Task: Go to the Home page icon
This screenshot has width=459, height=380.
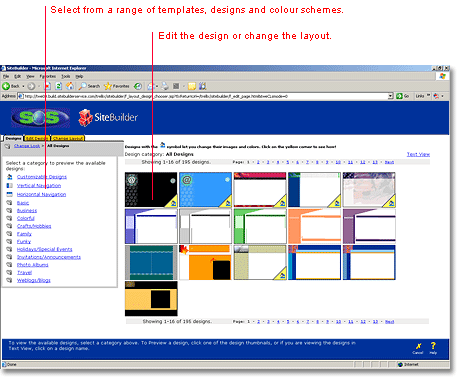Action: (x=70, y=86)
